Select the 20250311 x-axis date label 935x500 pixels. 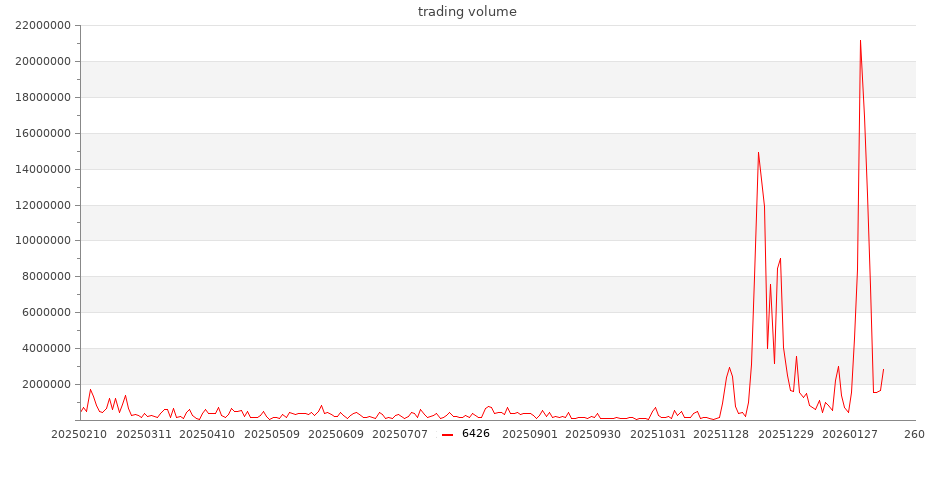(144, 434)
